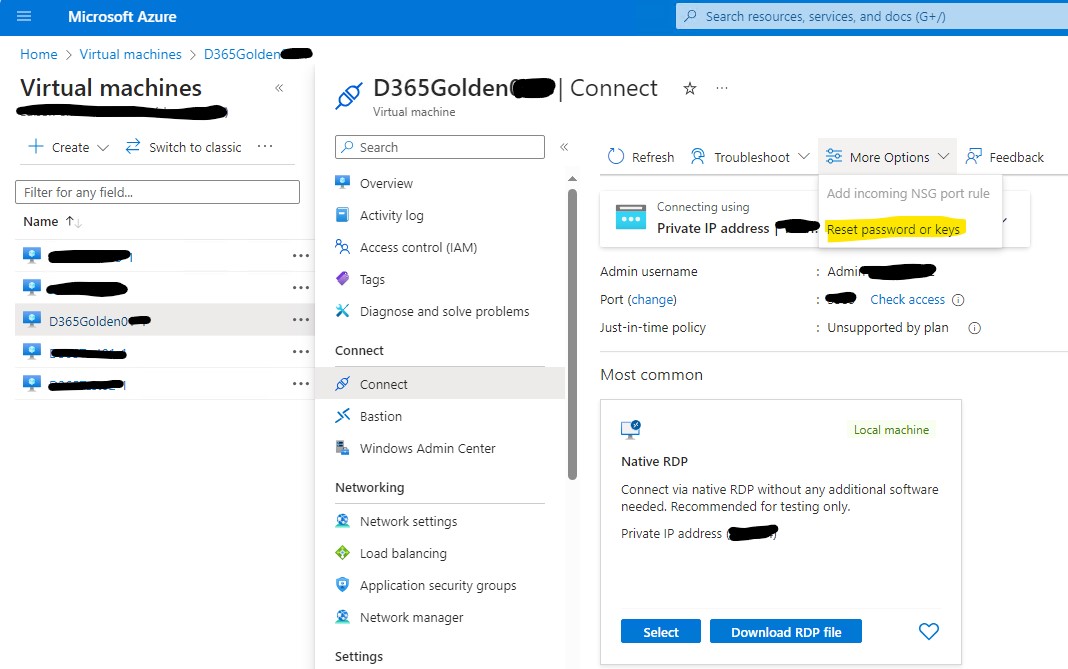
Task: Toggle the More Options dropdown
Action: click(x=888, y=157)
